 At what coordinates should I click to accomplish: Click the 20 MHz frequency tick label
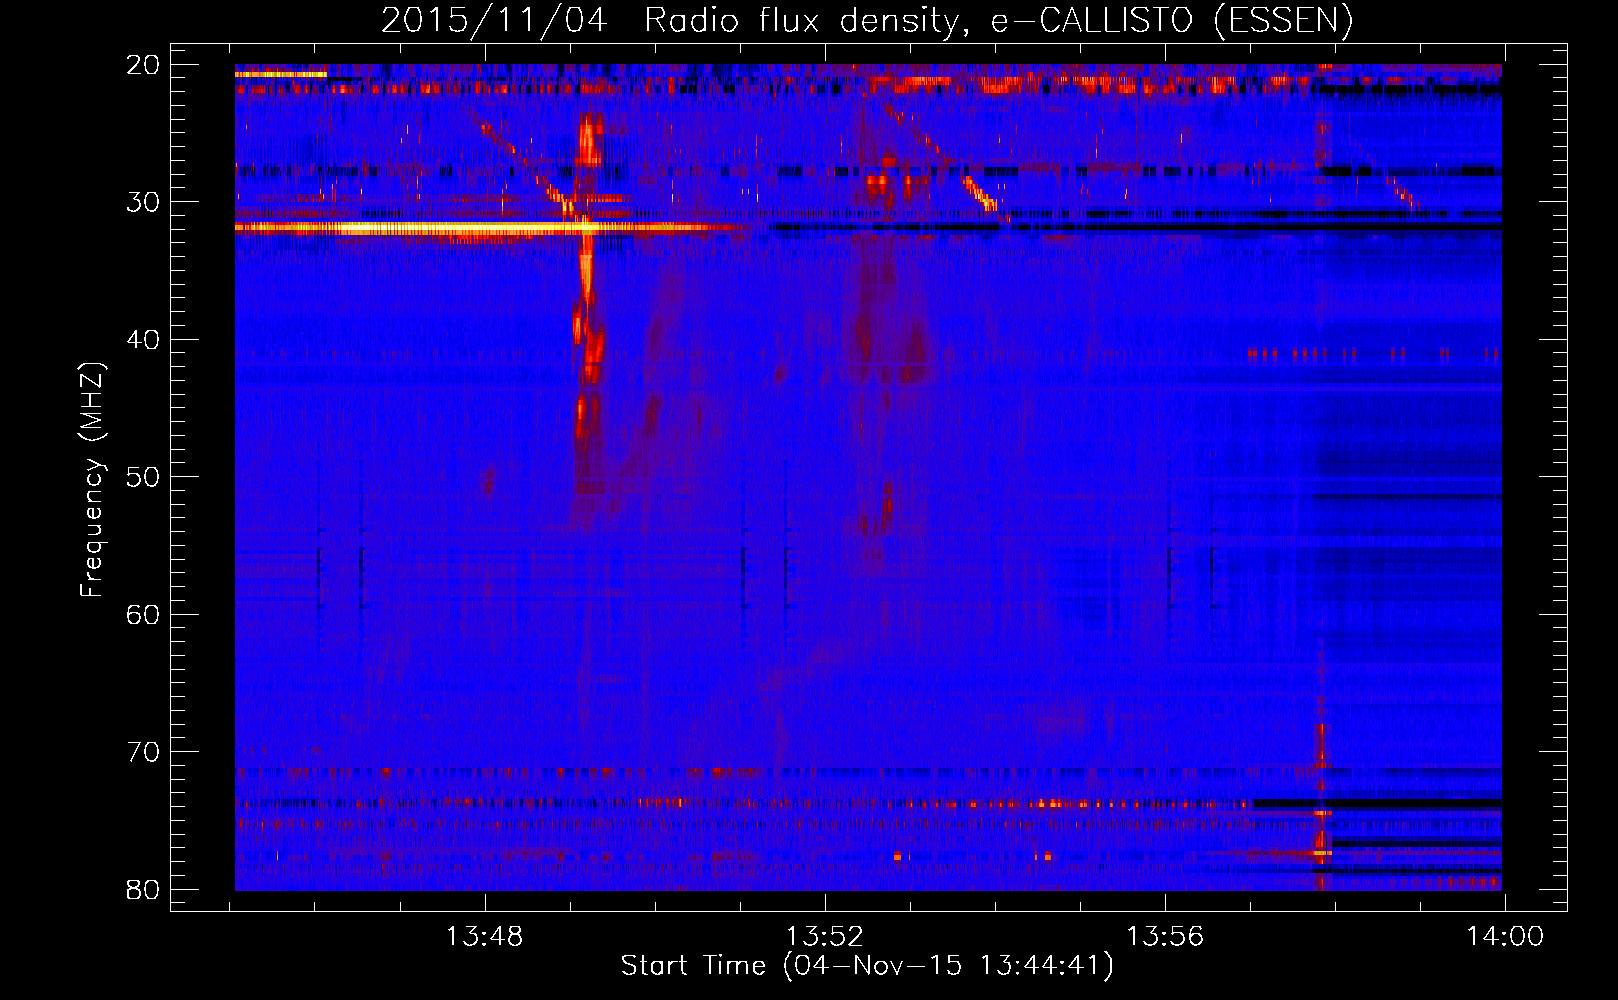(144, 65)
